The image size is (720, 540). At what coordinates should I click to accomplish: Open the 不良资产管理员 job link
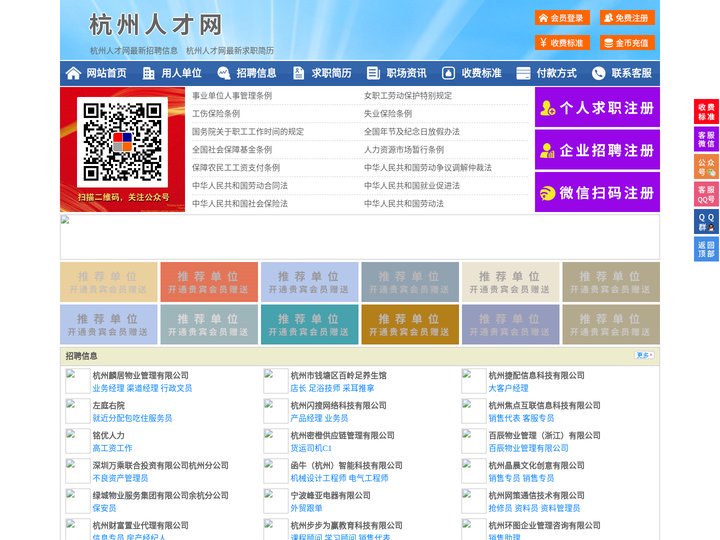coord(120,478)
